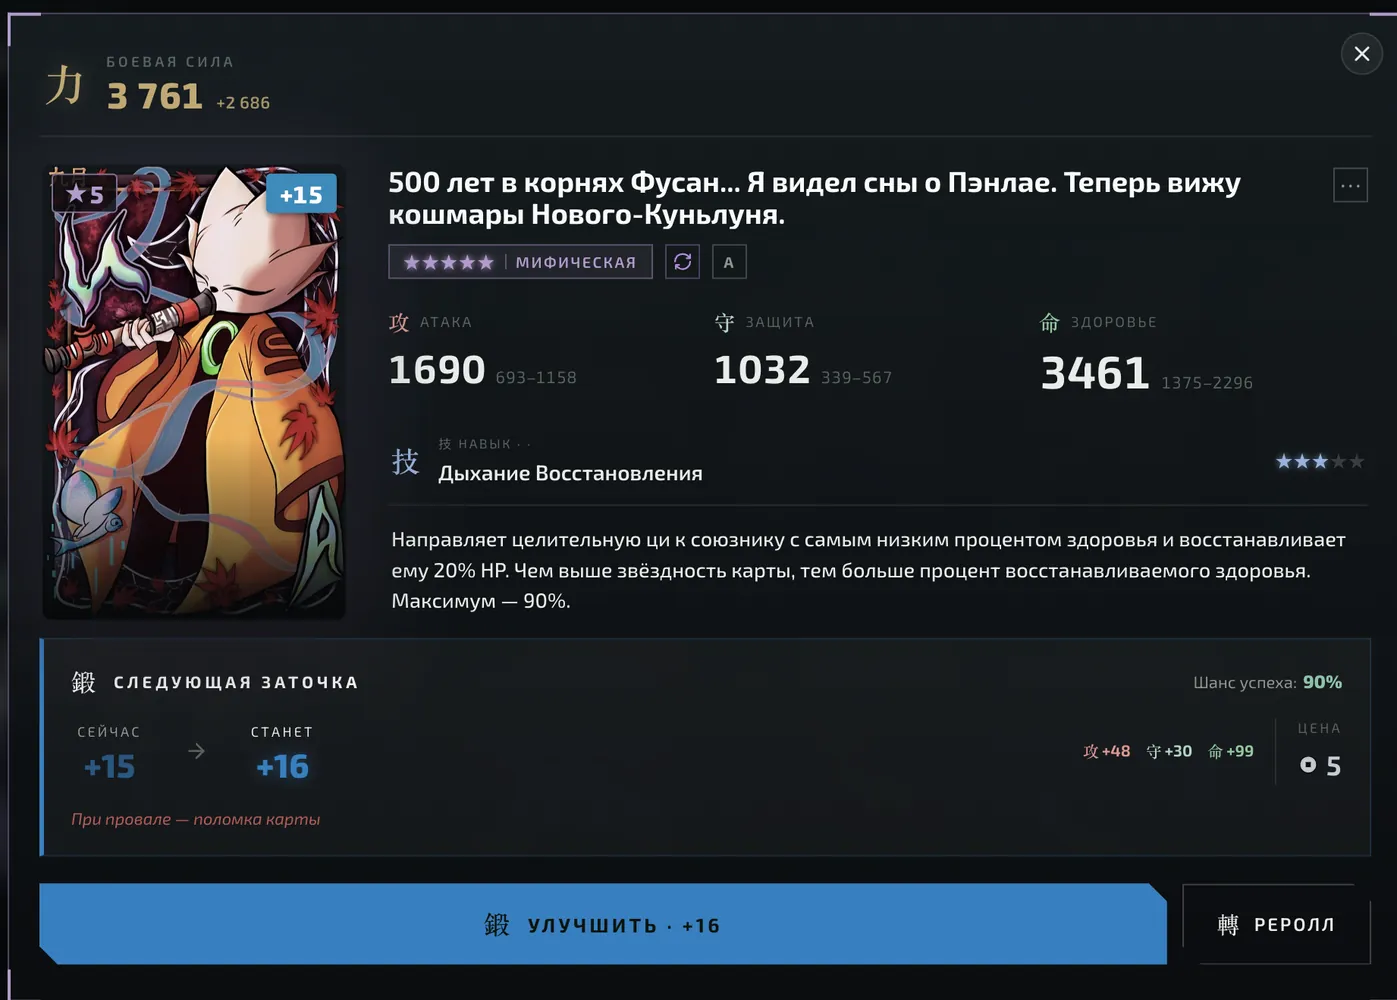The image size is (1397, 1000).
Task: Click the health range 1375–2296
Action: tap(1207, 382)
